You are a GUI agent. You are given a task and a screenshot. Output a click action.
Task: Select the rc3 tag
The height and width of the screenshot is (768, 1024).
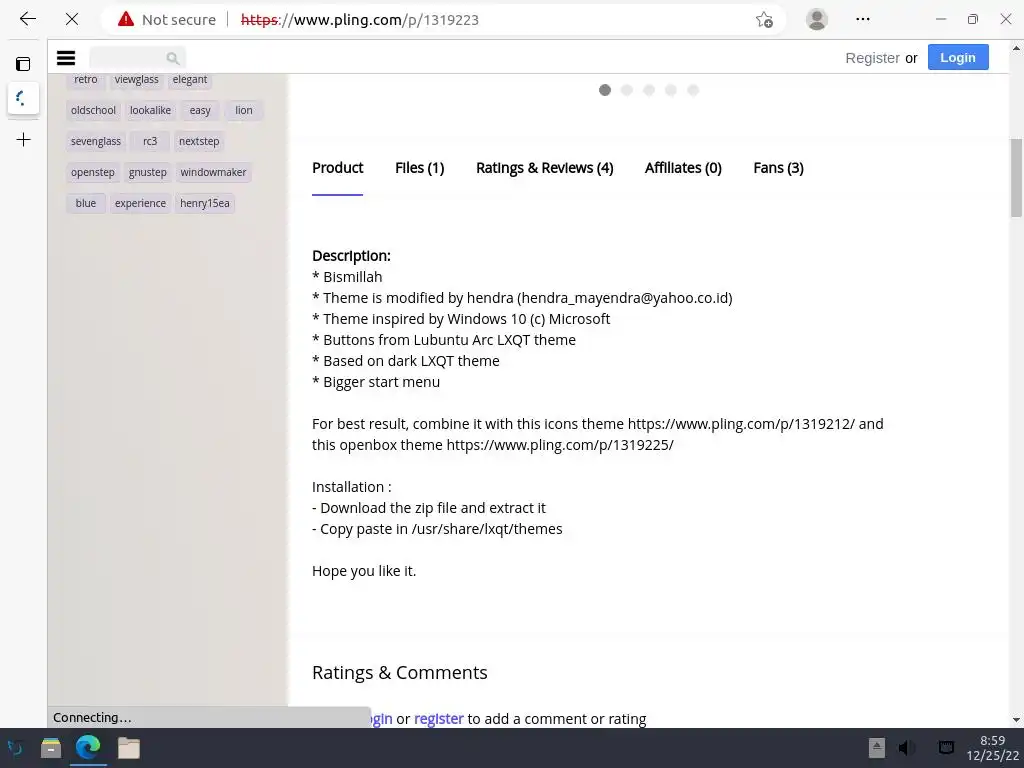150,141
